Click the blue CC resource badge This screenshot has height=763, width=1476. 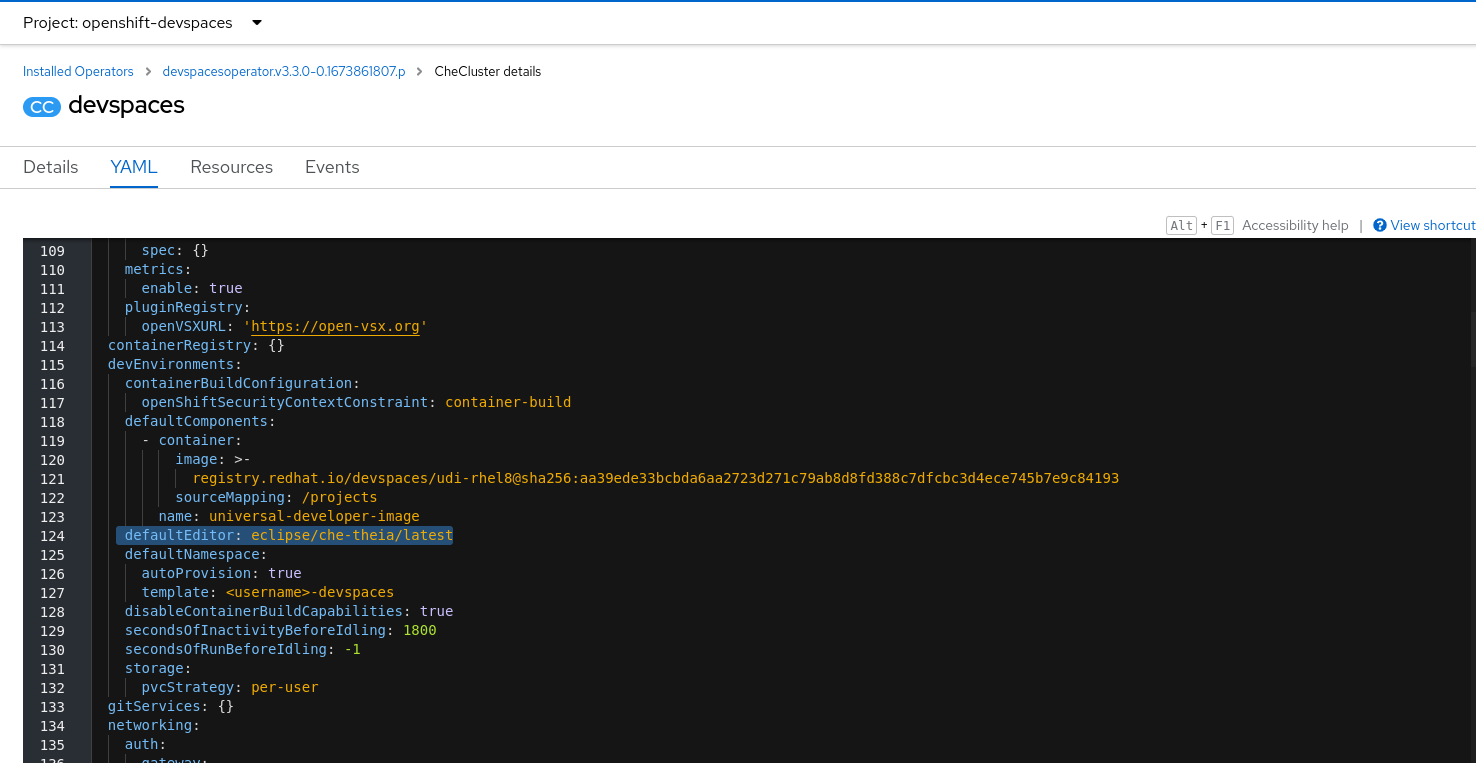click(x=42, y=107)
